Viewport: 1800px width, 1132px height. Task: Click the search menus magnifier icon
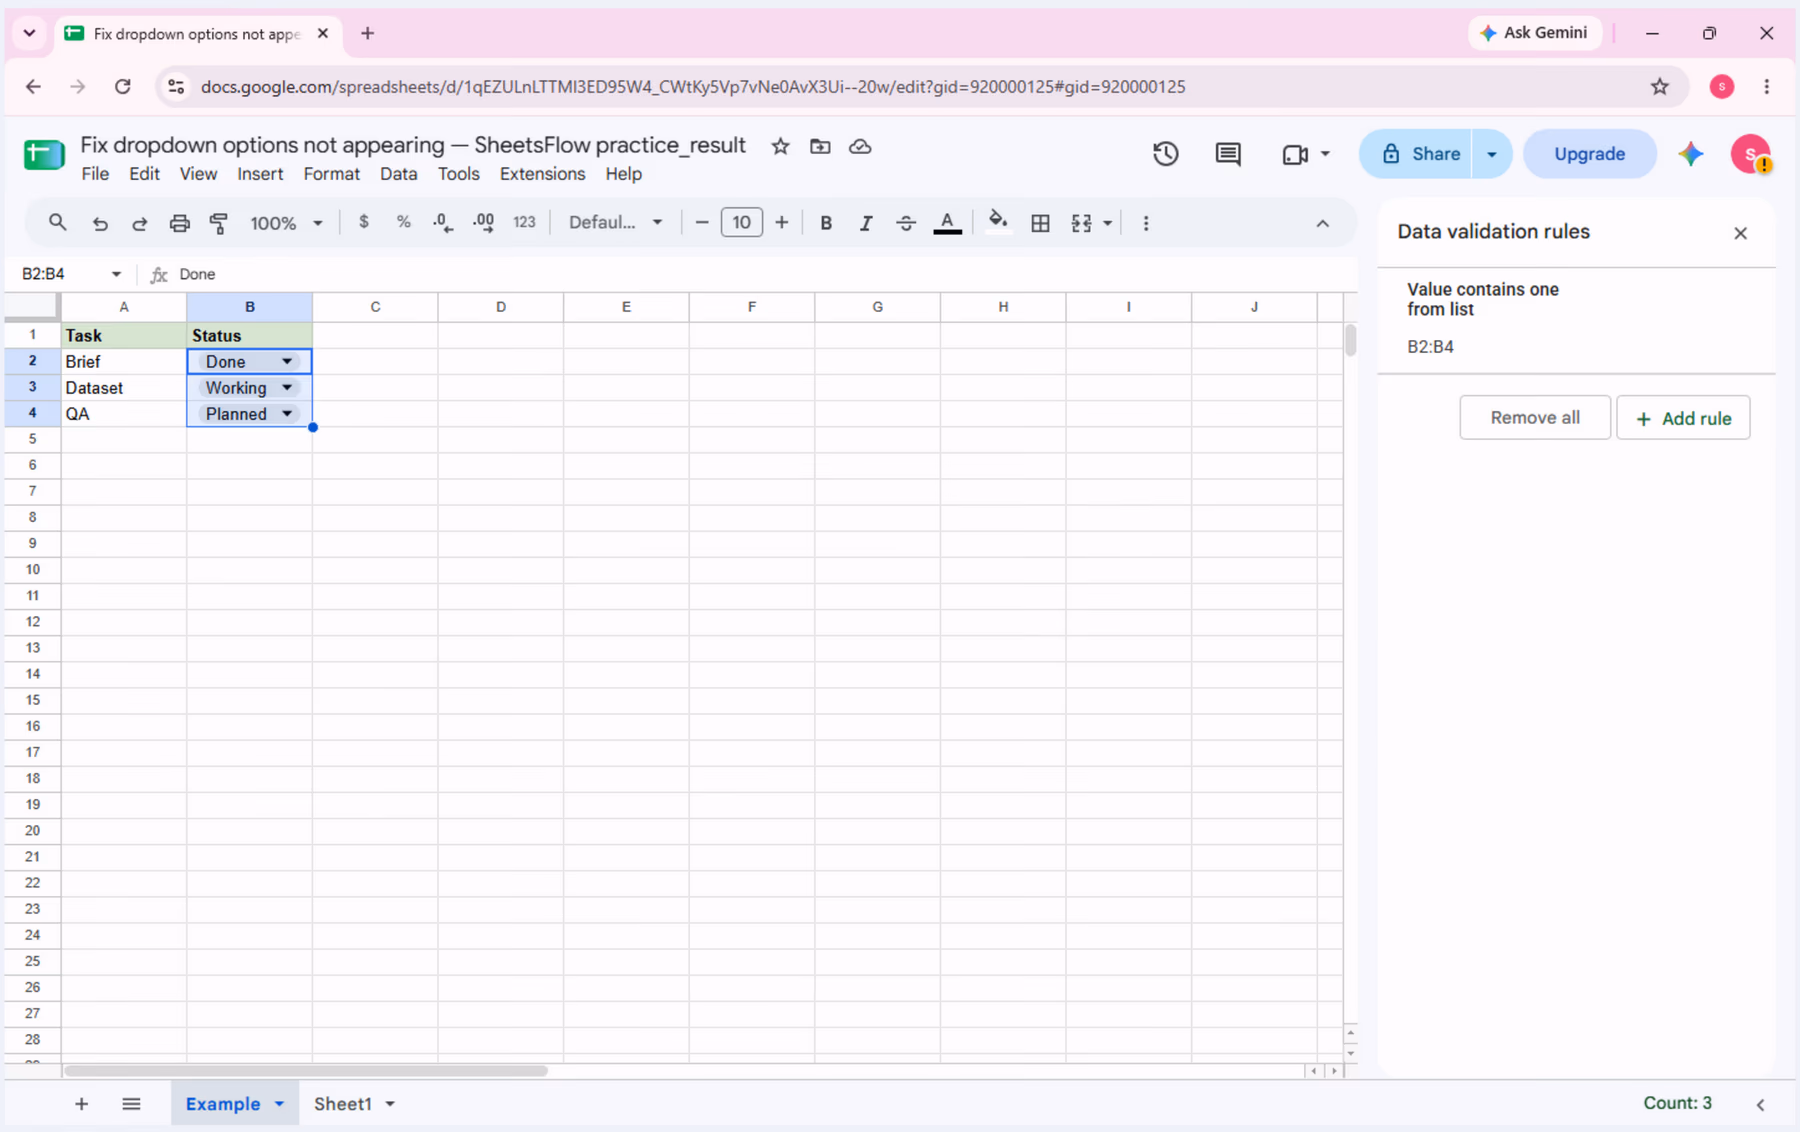point(57,222)
